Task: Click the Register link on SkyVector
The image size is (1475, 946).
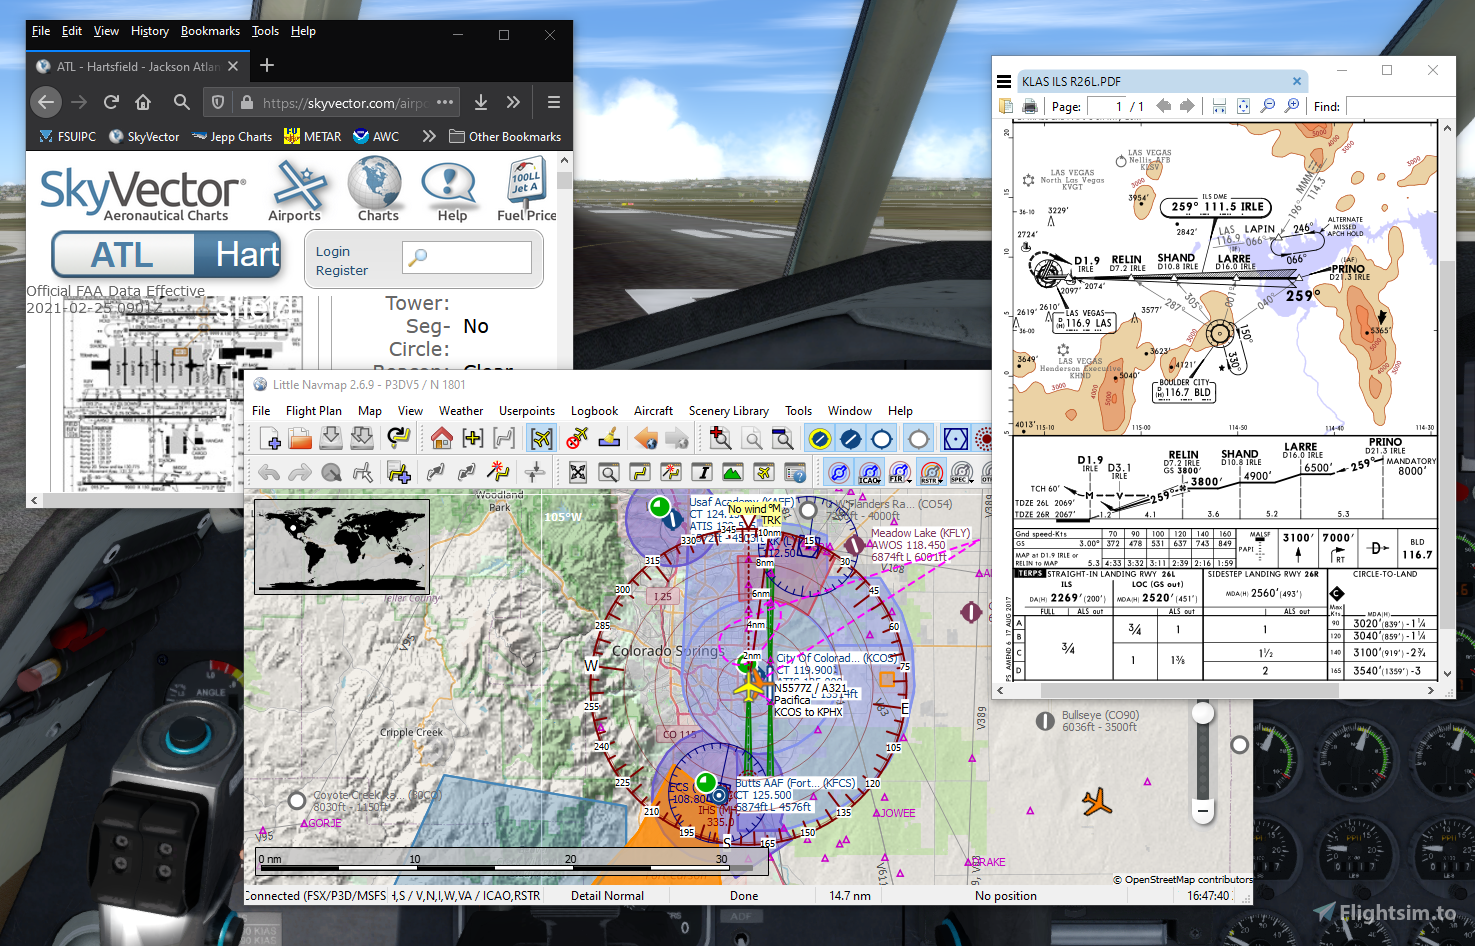Action: [341, 270]
